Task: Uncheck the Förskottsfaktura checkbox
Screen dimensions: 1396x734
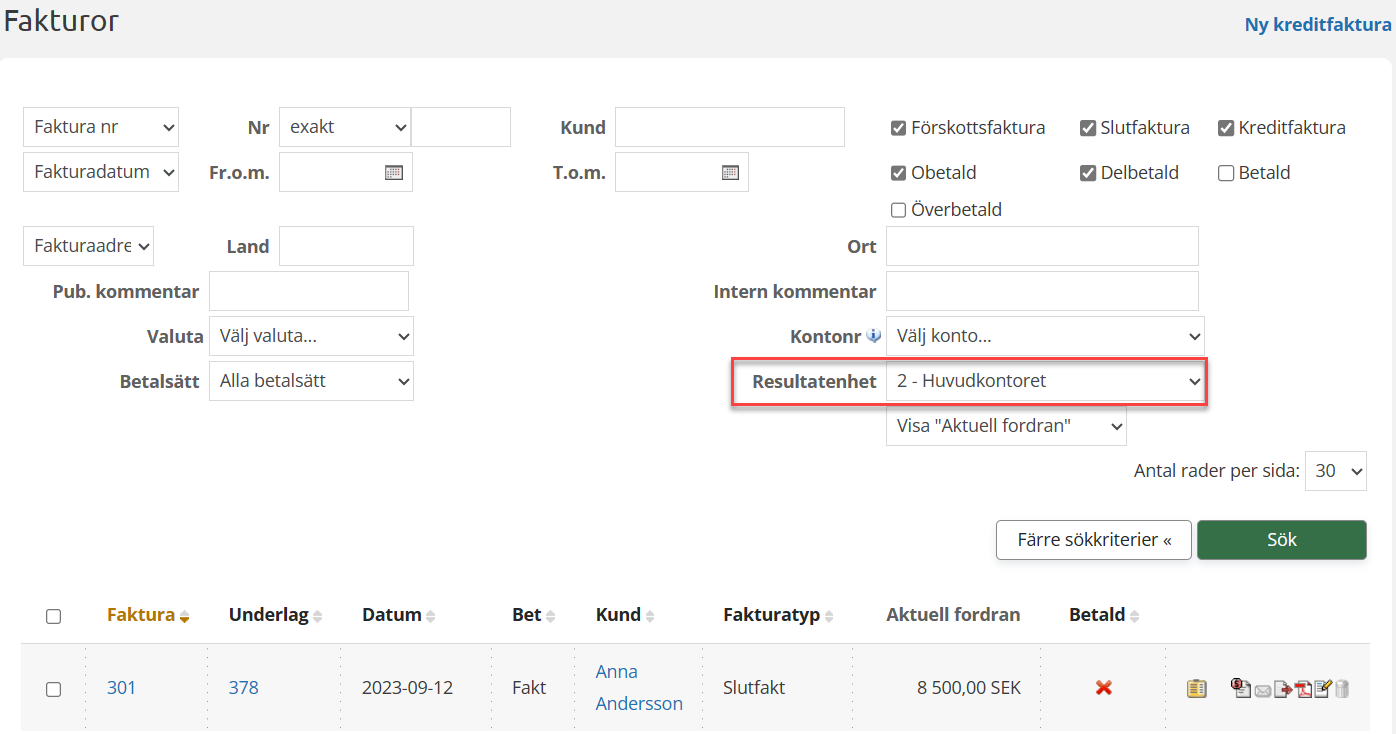Action: click(898, 128)
